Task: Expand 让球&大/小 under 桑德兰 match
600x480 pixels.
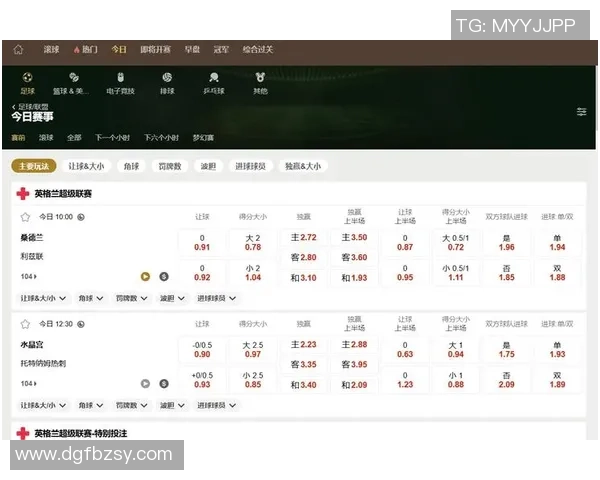Action: 43,298
